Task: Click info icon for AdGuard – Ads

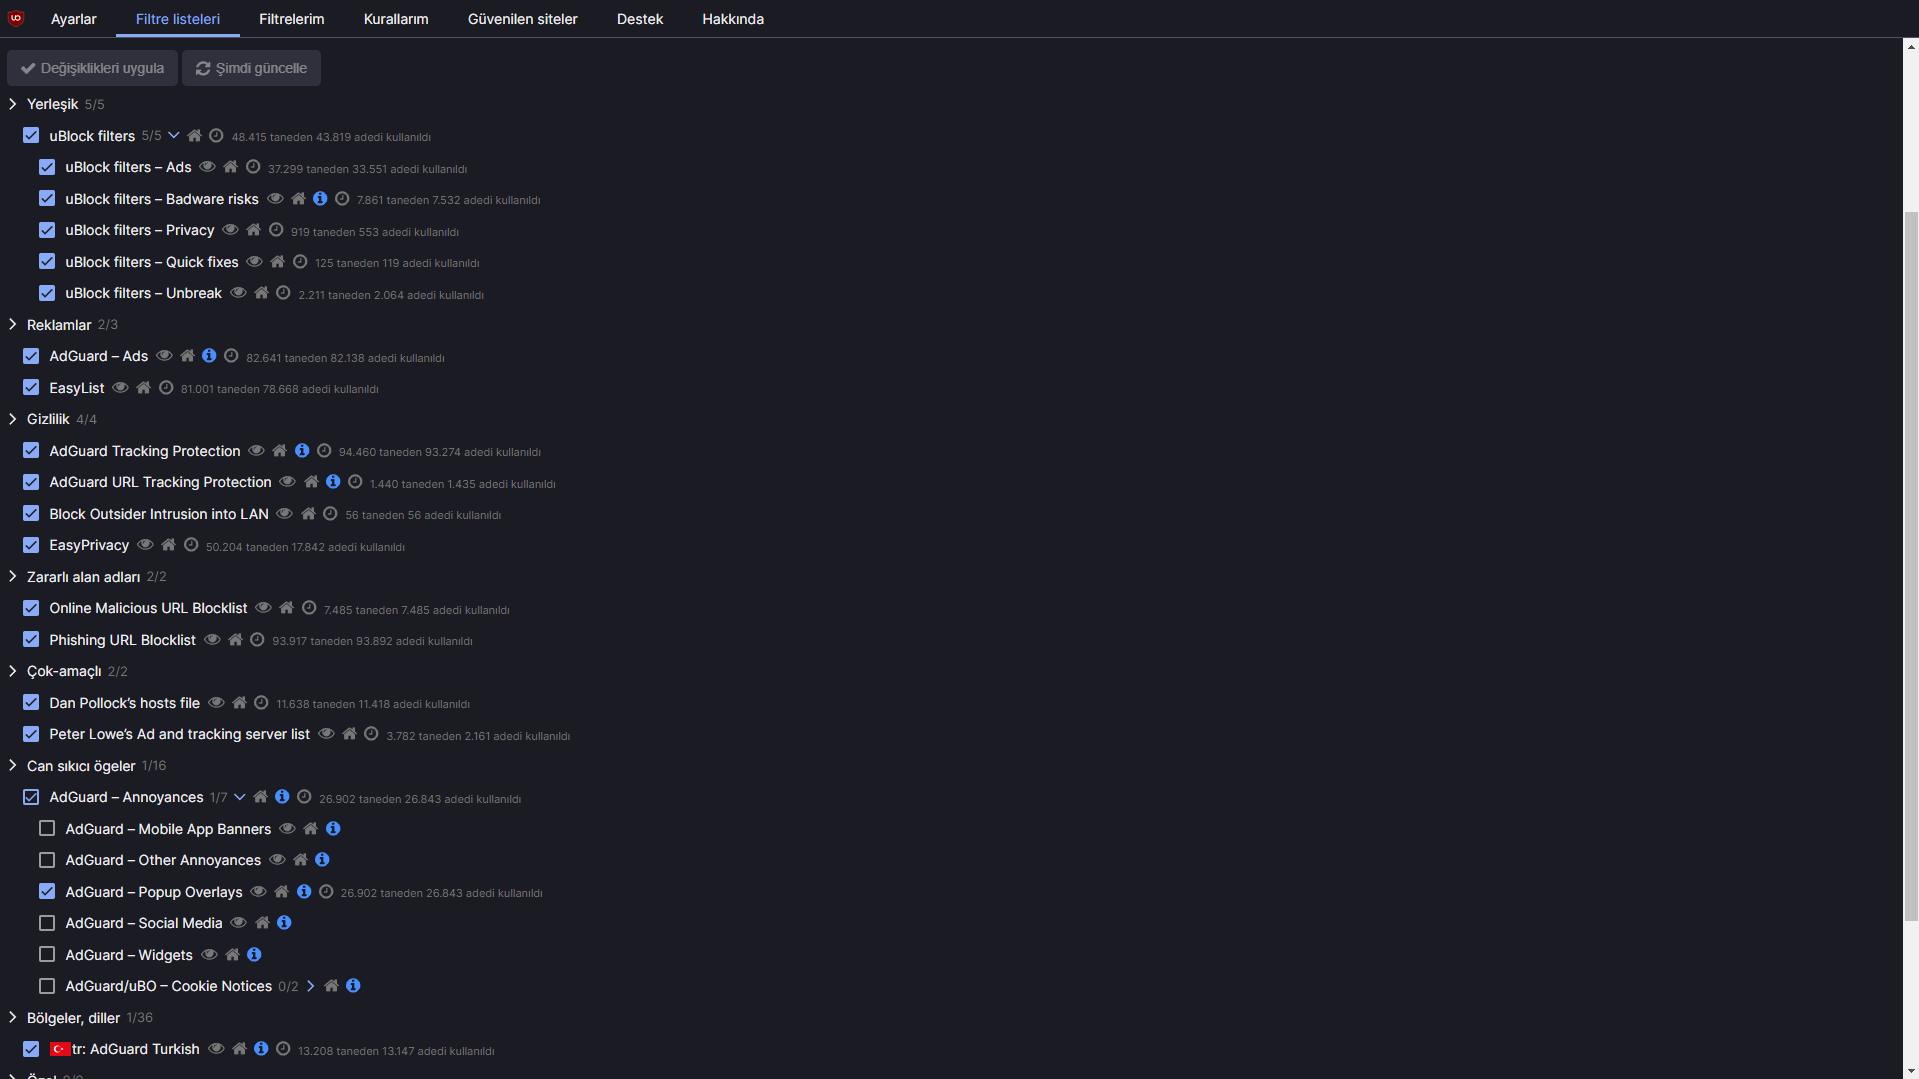Action: 209,356
